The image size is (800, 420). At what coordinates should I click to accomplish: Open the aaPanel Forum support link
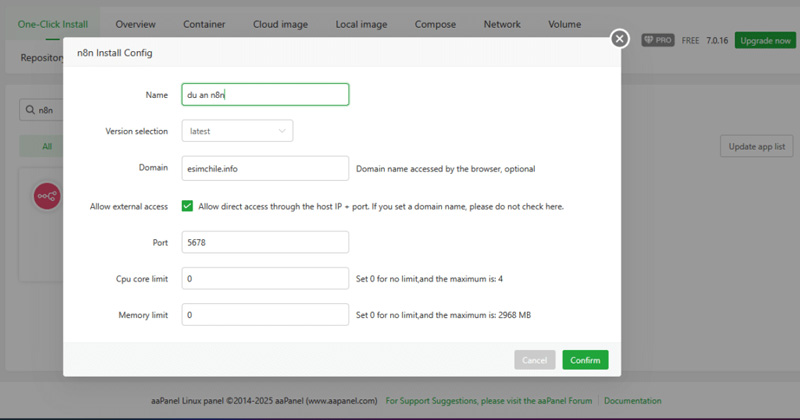tap(489, 401)
